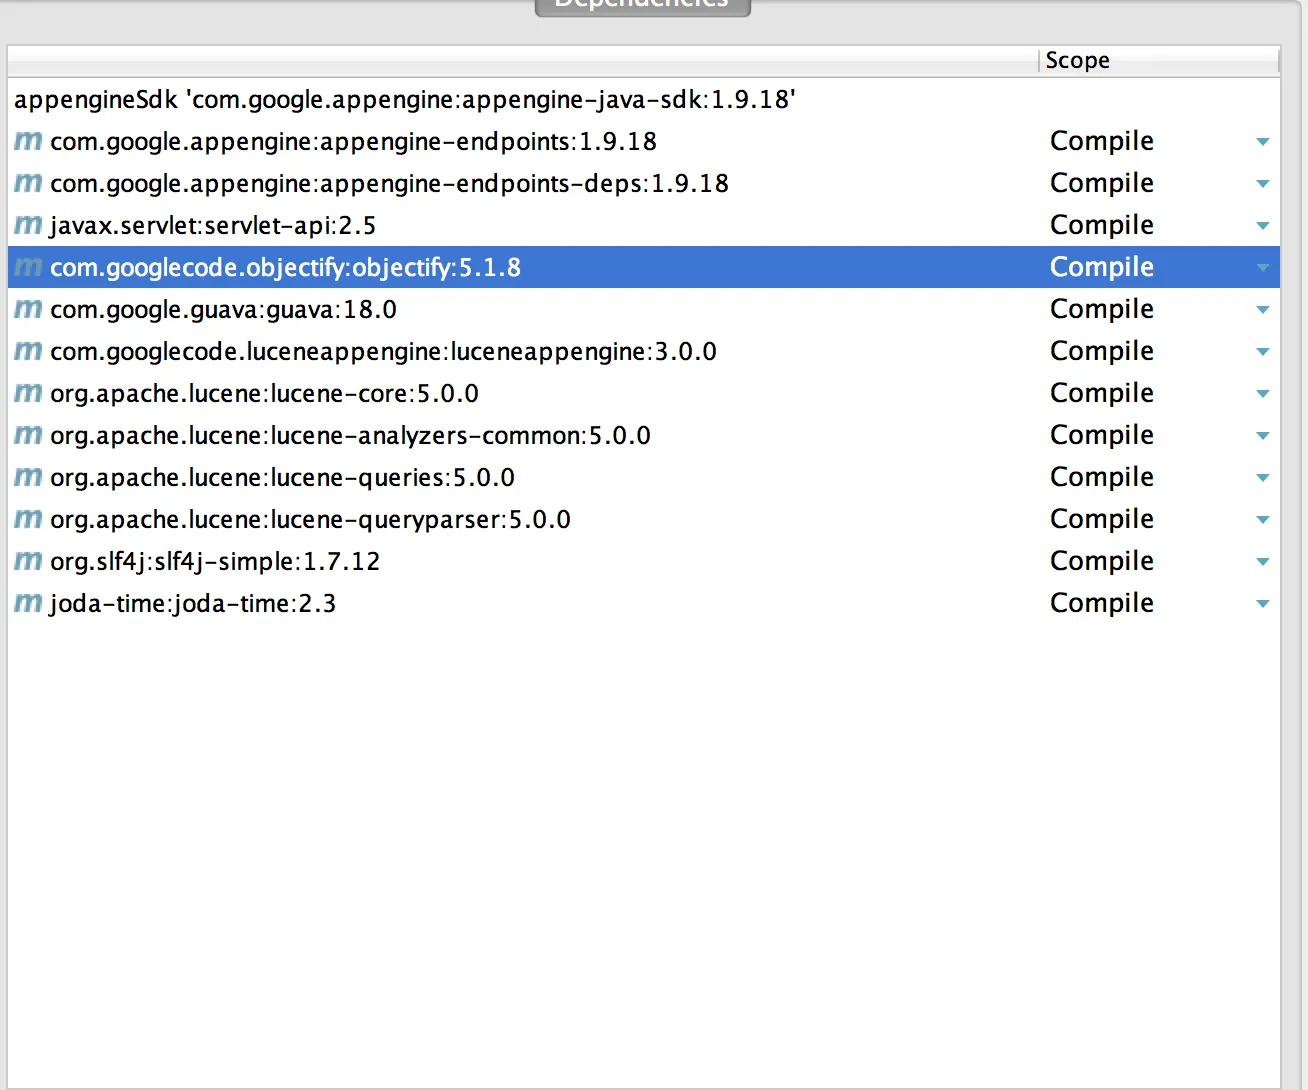Screen dimensions: 1308x1090
Task: Click Compile scope value for slf4j-simple:1.7.12
Action: [x=1102, y=561]
